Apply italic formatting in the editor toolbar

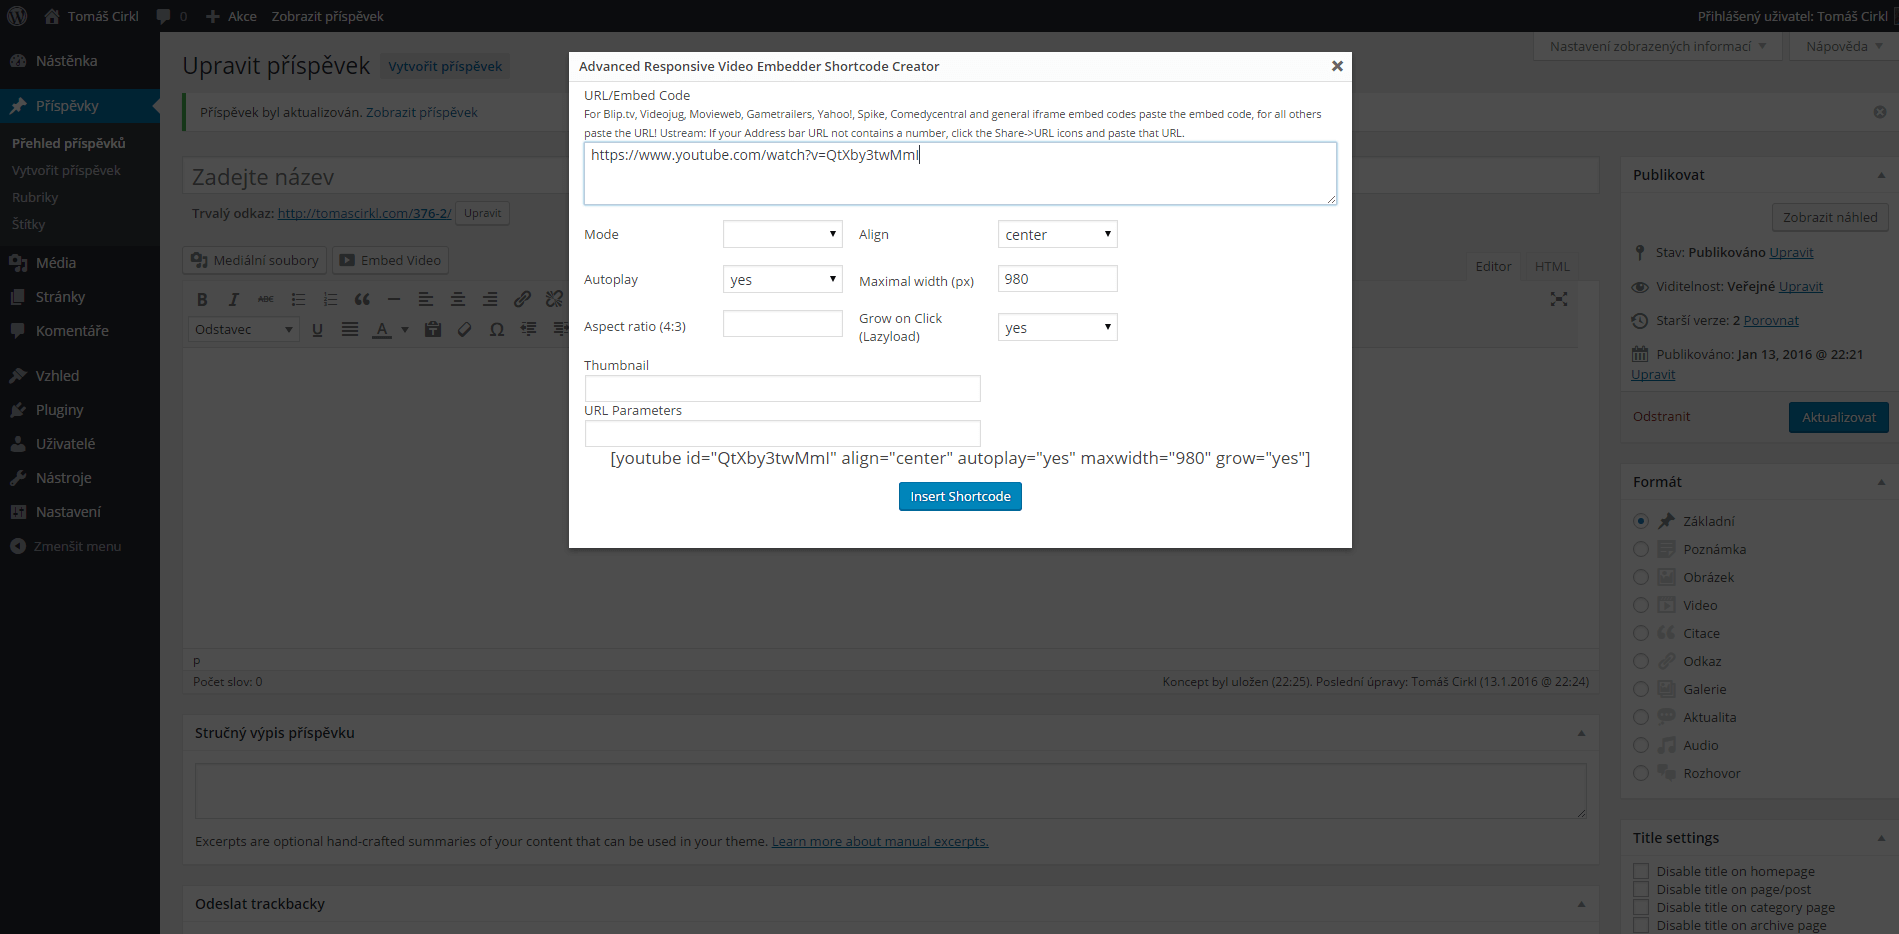point(234,299)
